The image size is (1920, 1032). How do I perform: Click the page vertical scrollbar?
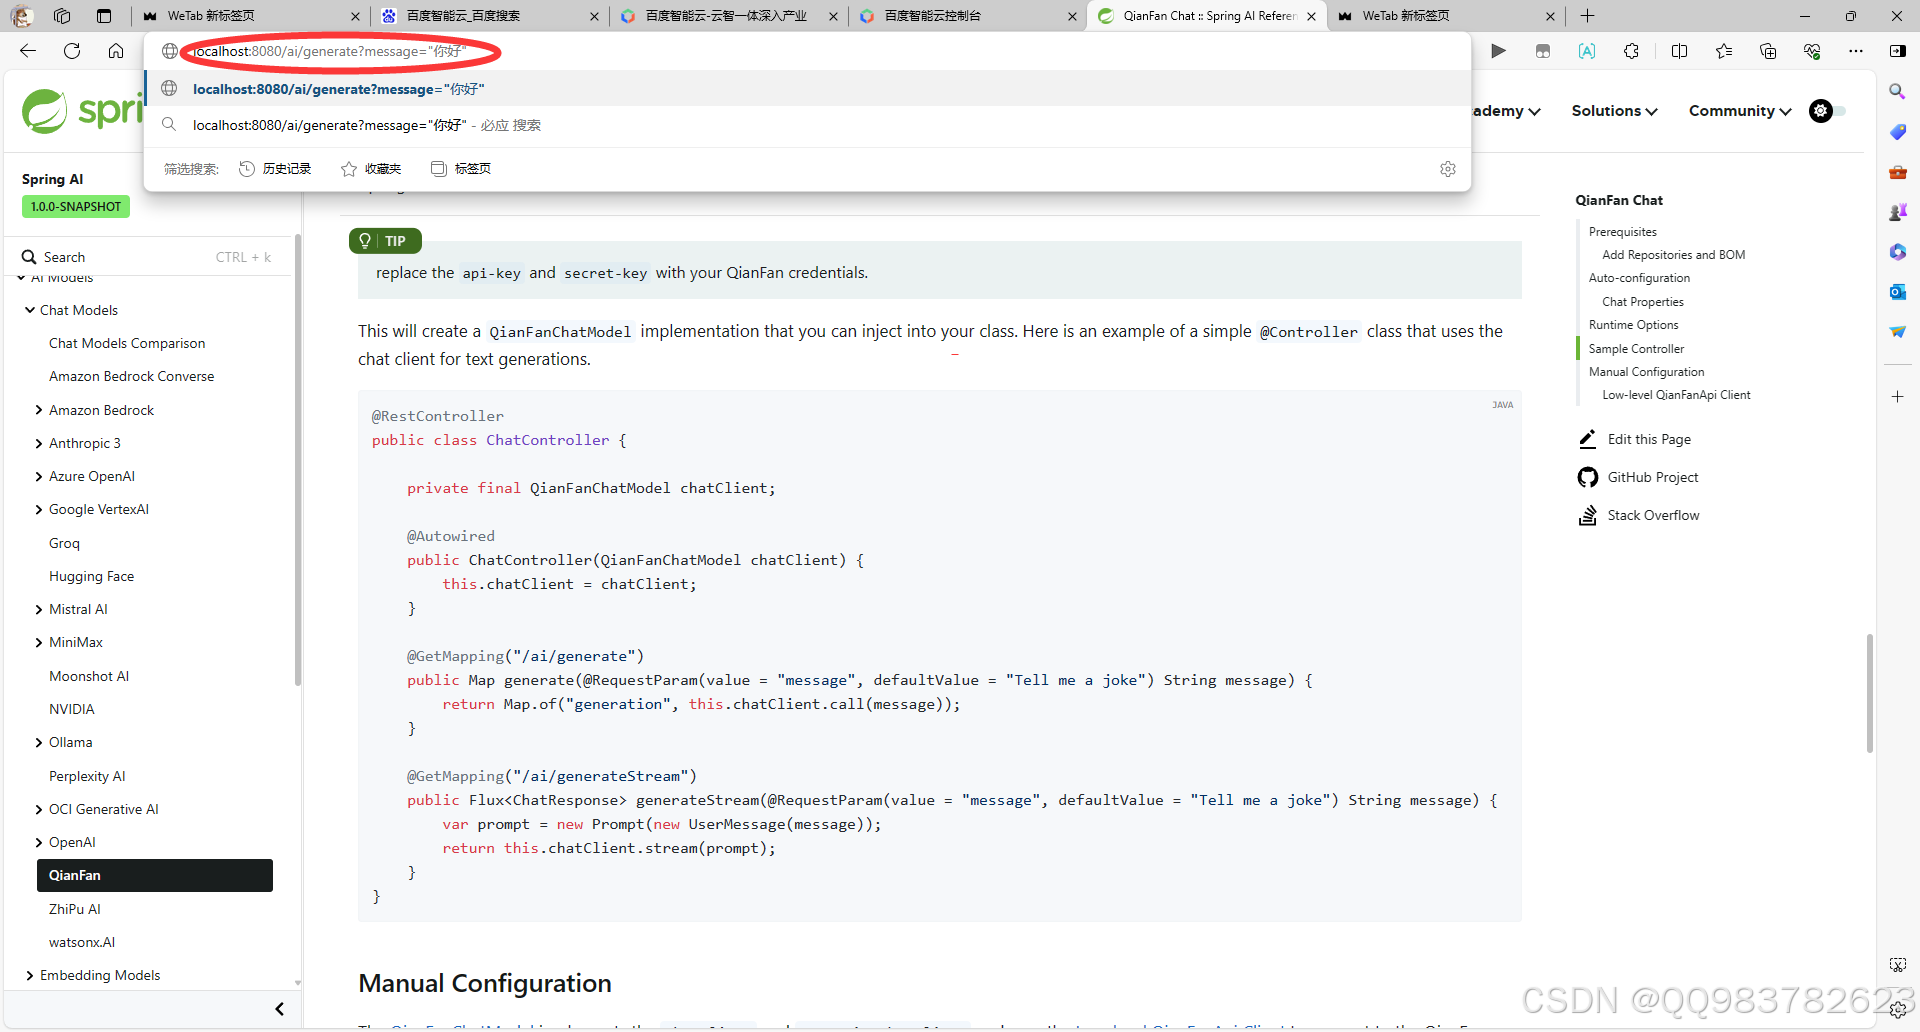1869,693
